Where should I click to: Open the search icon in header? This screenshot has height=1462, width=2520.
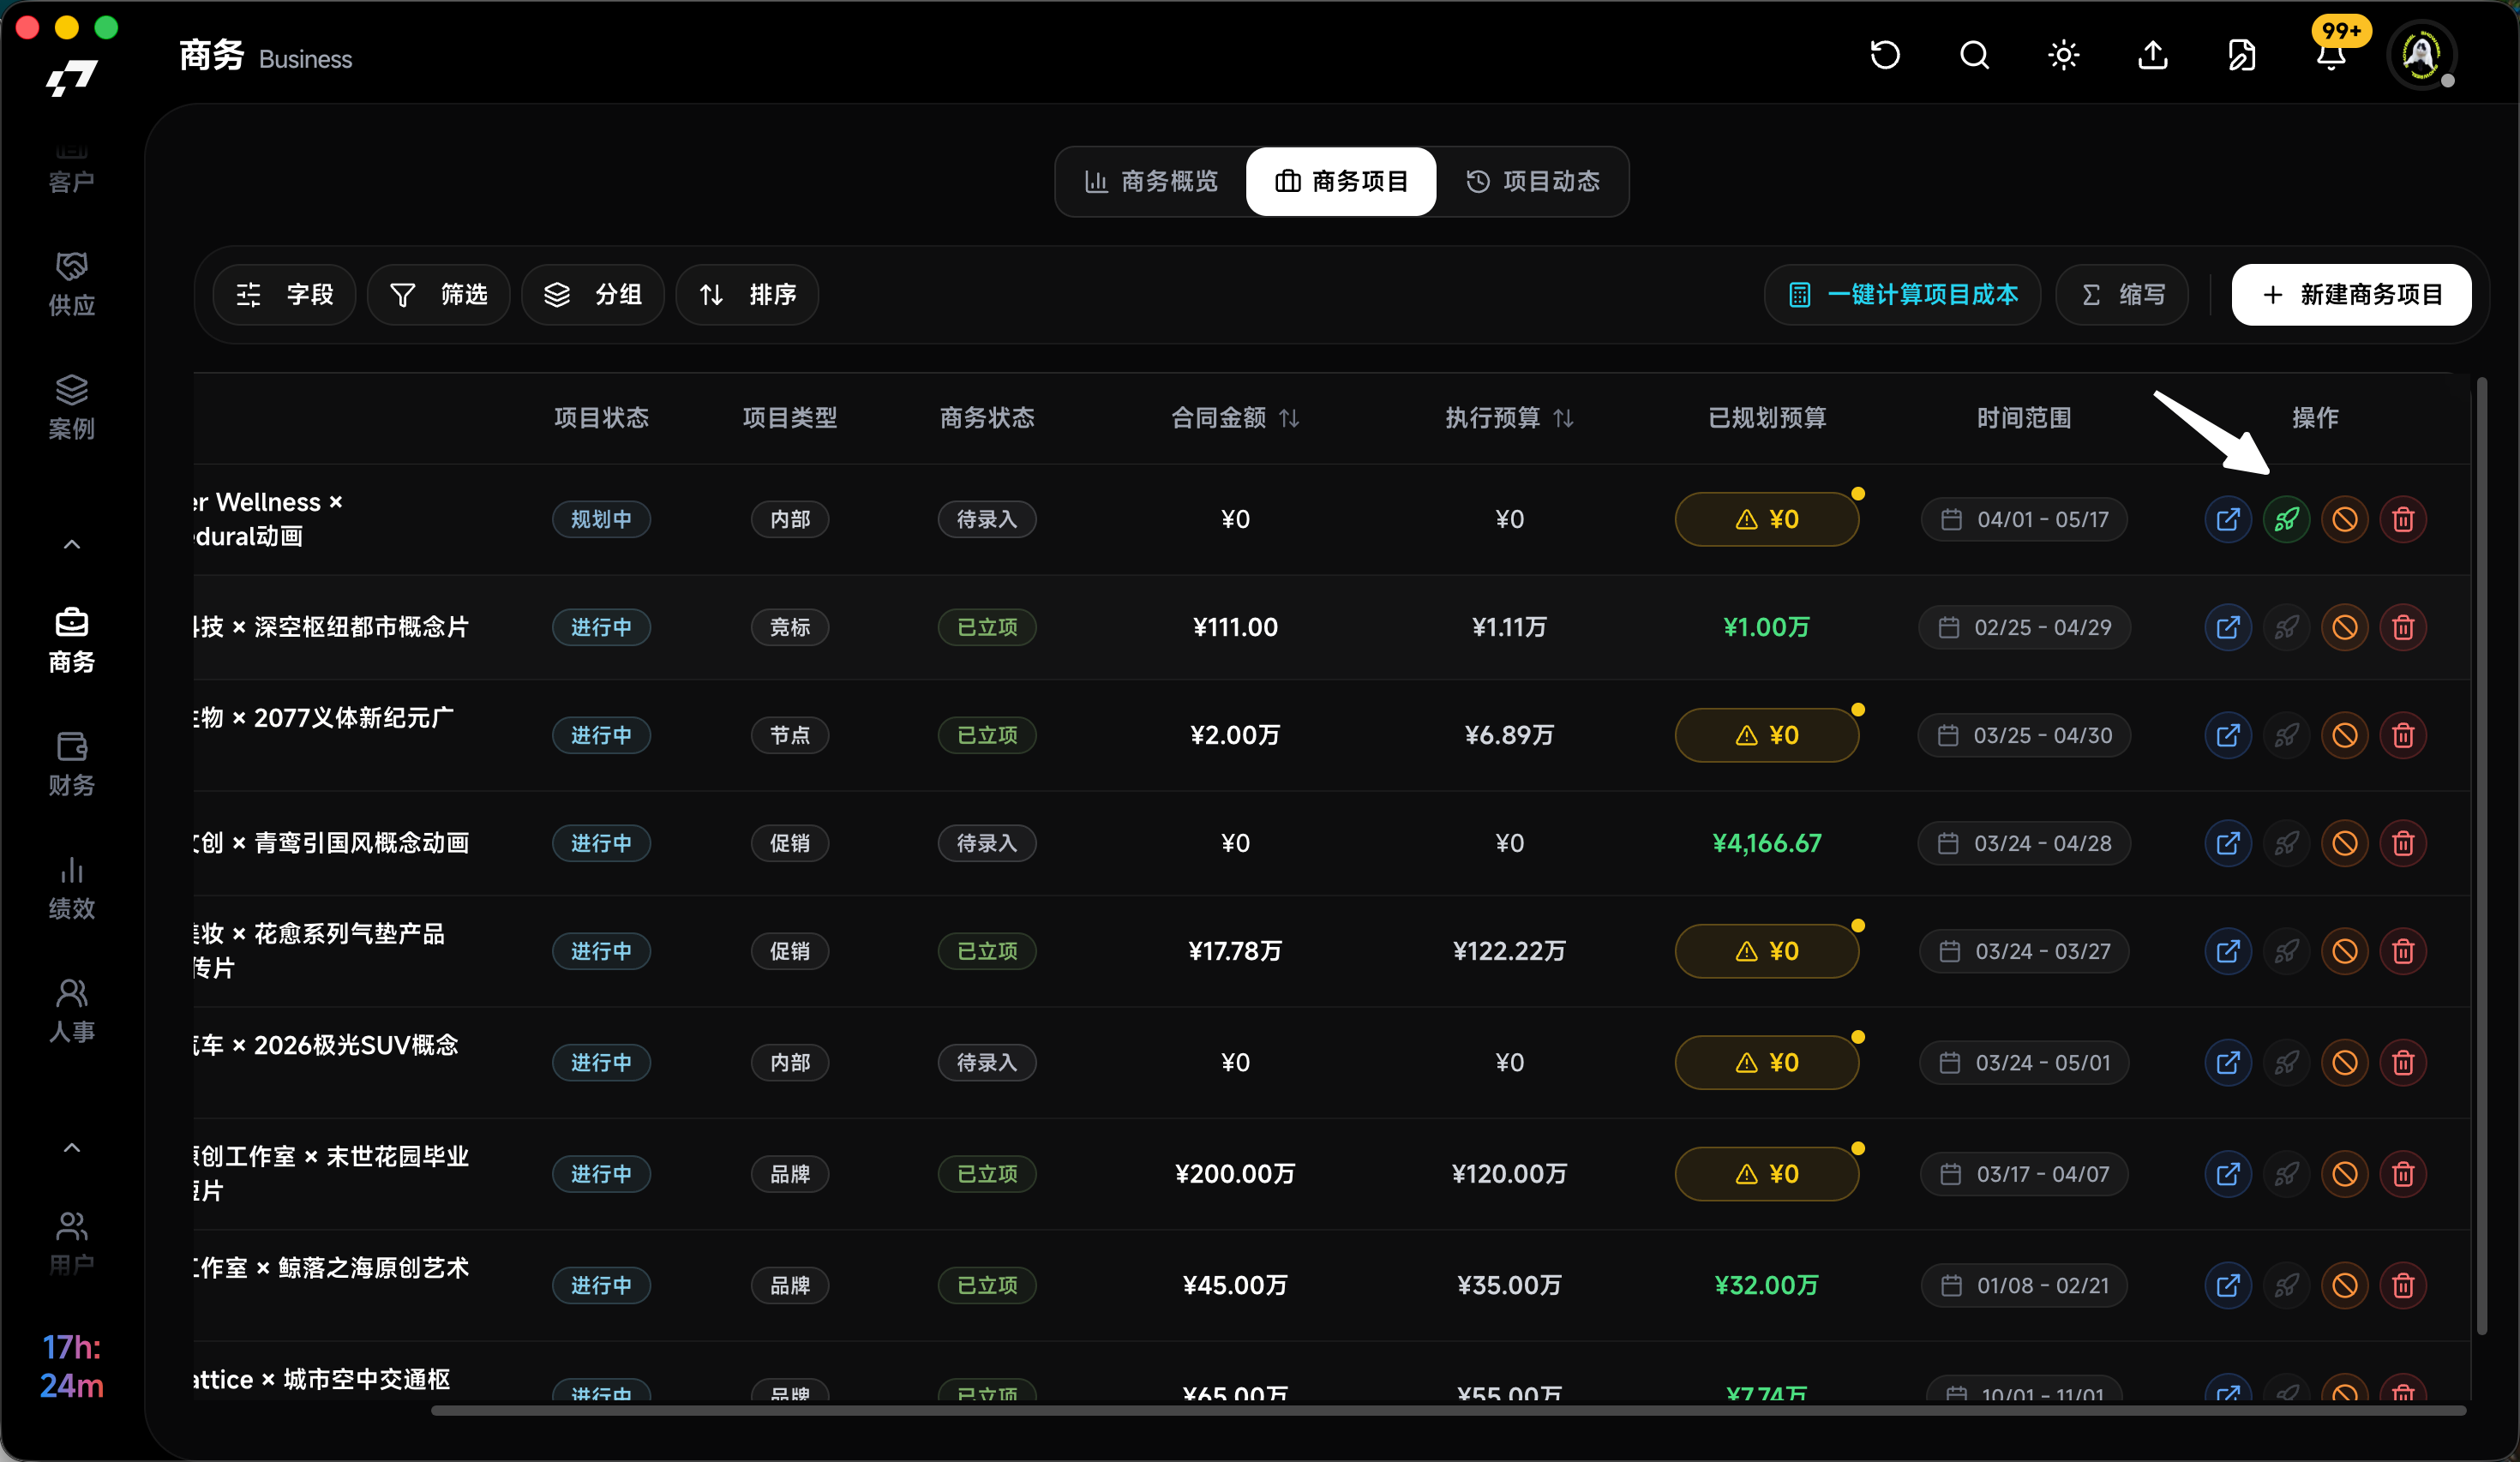coord(1974,55)
